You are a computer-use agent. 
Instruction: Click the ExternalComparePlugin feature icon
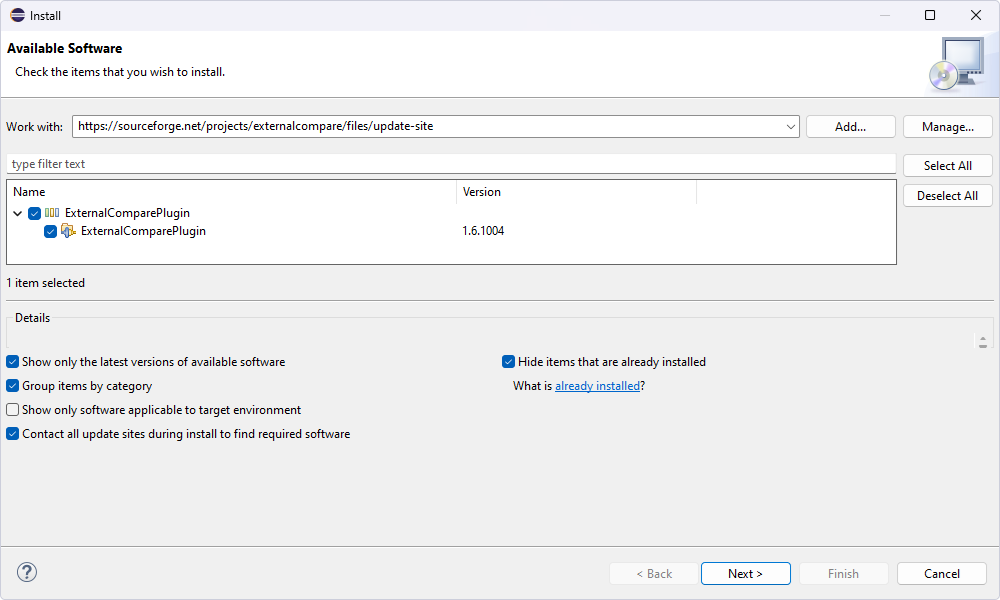68,231
